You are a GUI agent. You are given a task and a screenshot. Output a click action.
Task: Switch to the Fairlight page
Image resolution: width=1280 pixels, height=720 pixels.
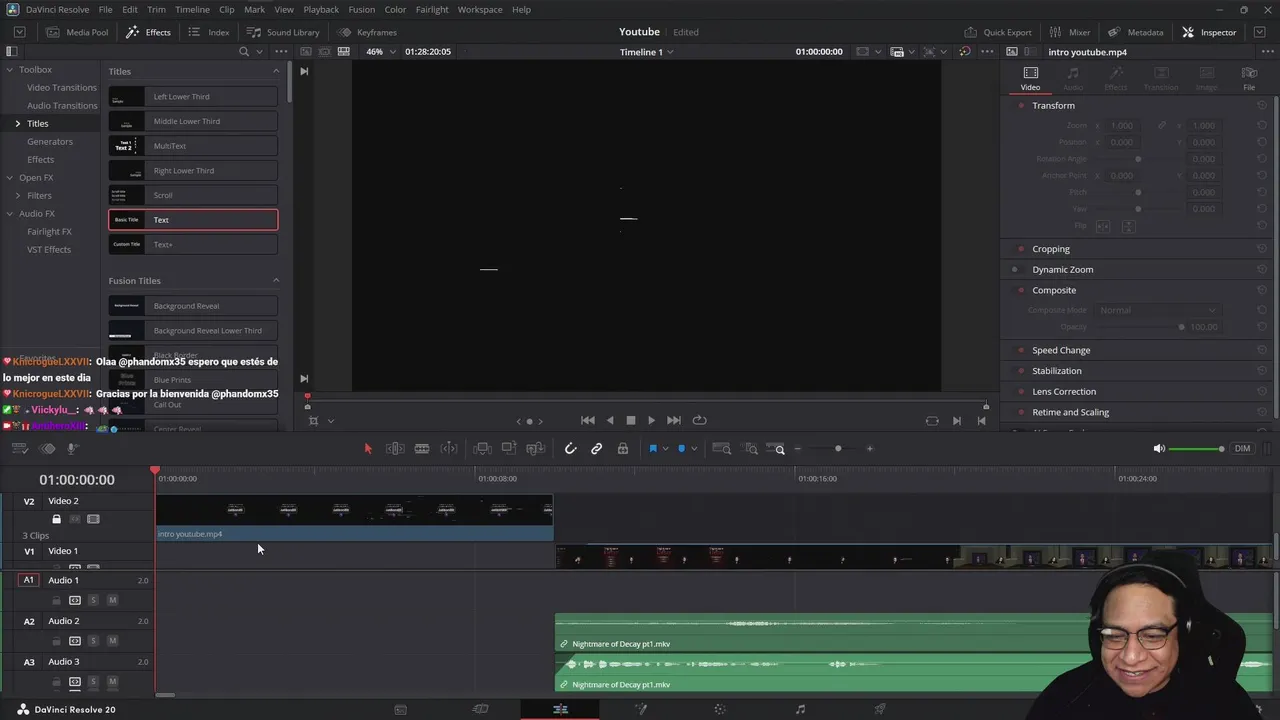click(800, 709)
